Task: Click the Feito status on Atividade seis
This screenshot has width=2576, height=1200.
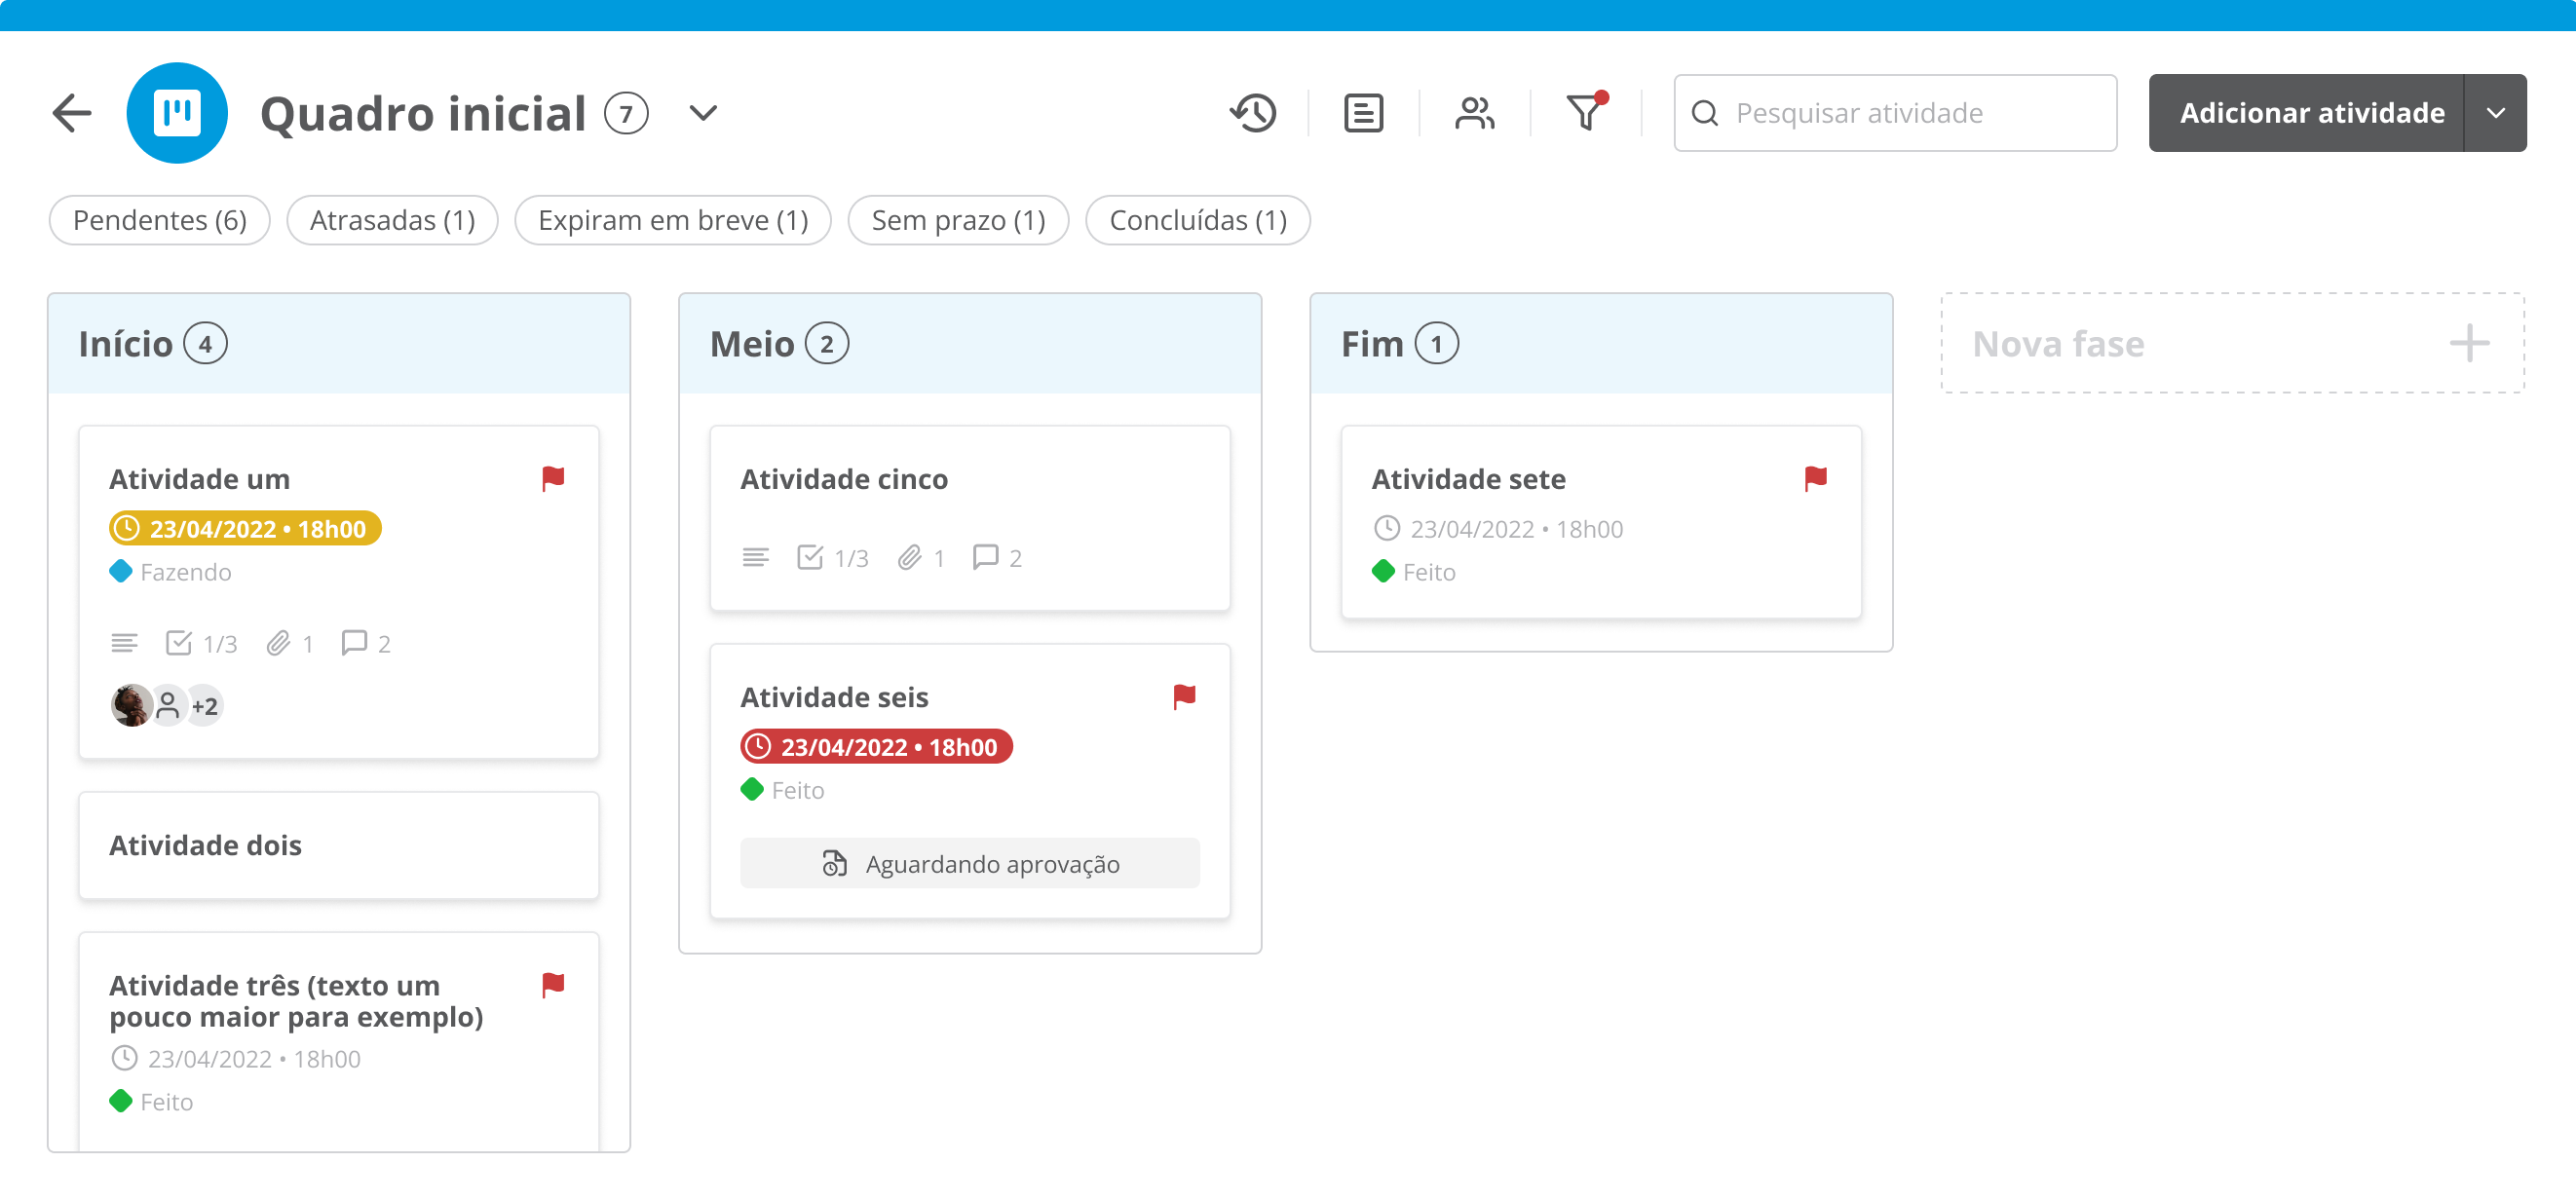Action: [x=783, y=790]
